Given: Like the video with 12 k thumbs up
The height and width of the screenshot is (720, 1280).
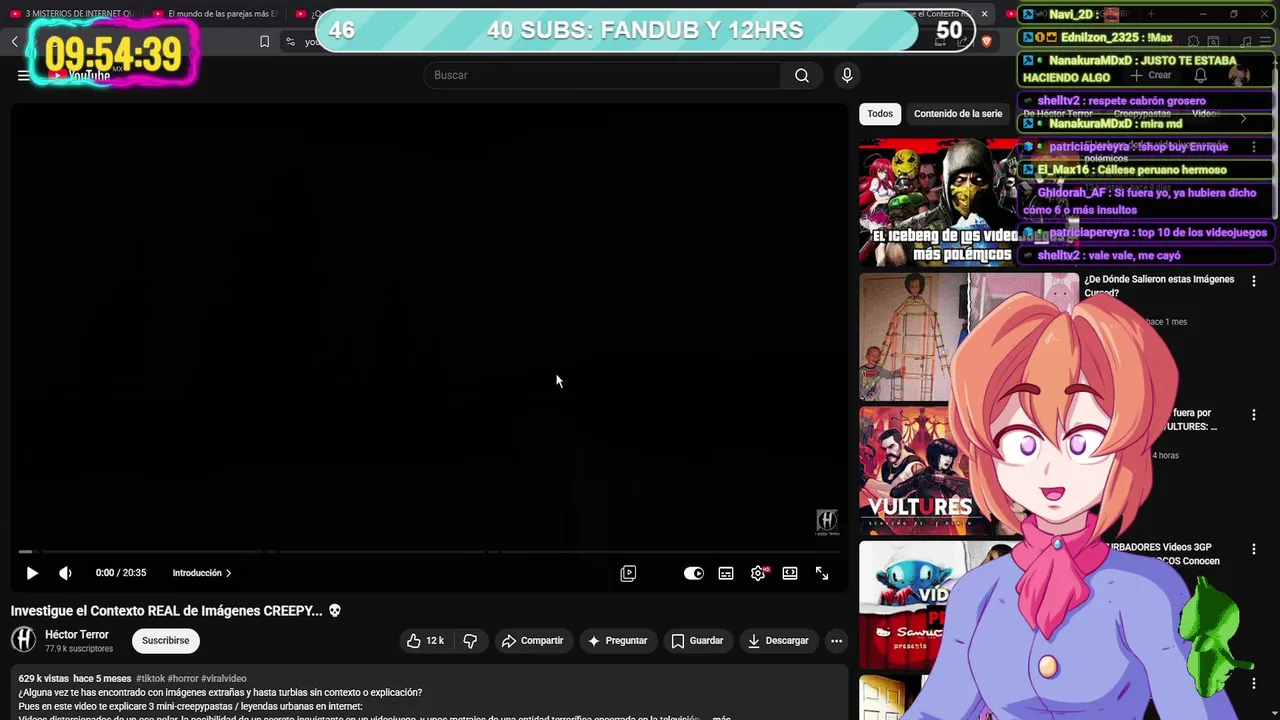Looking at the screenshot, I should [425, 641].
